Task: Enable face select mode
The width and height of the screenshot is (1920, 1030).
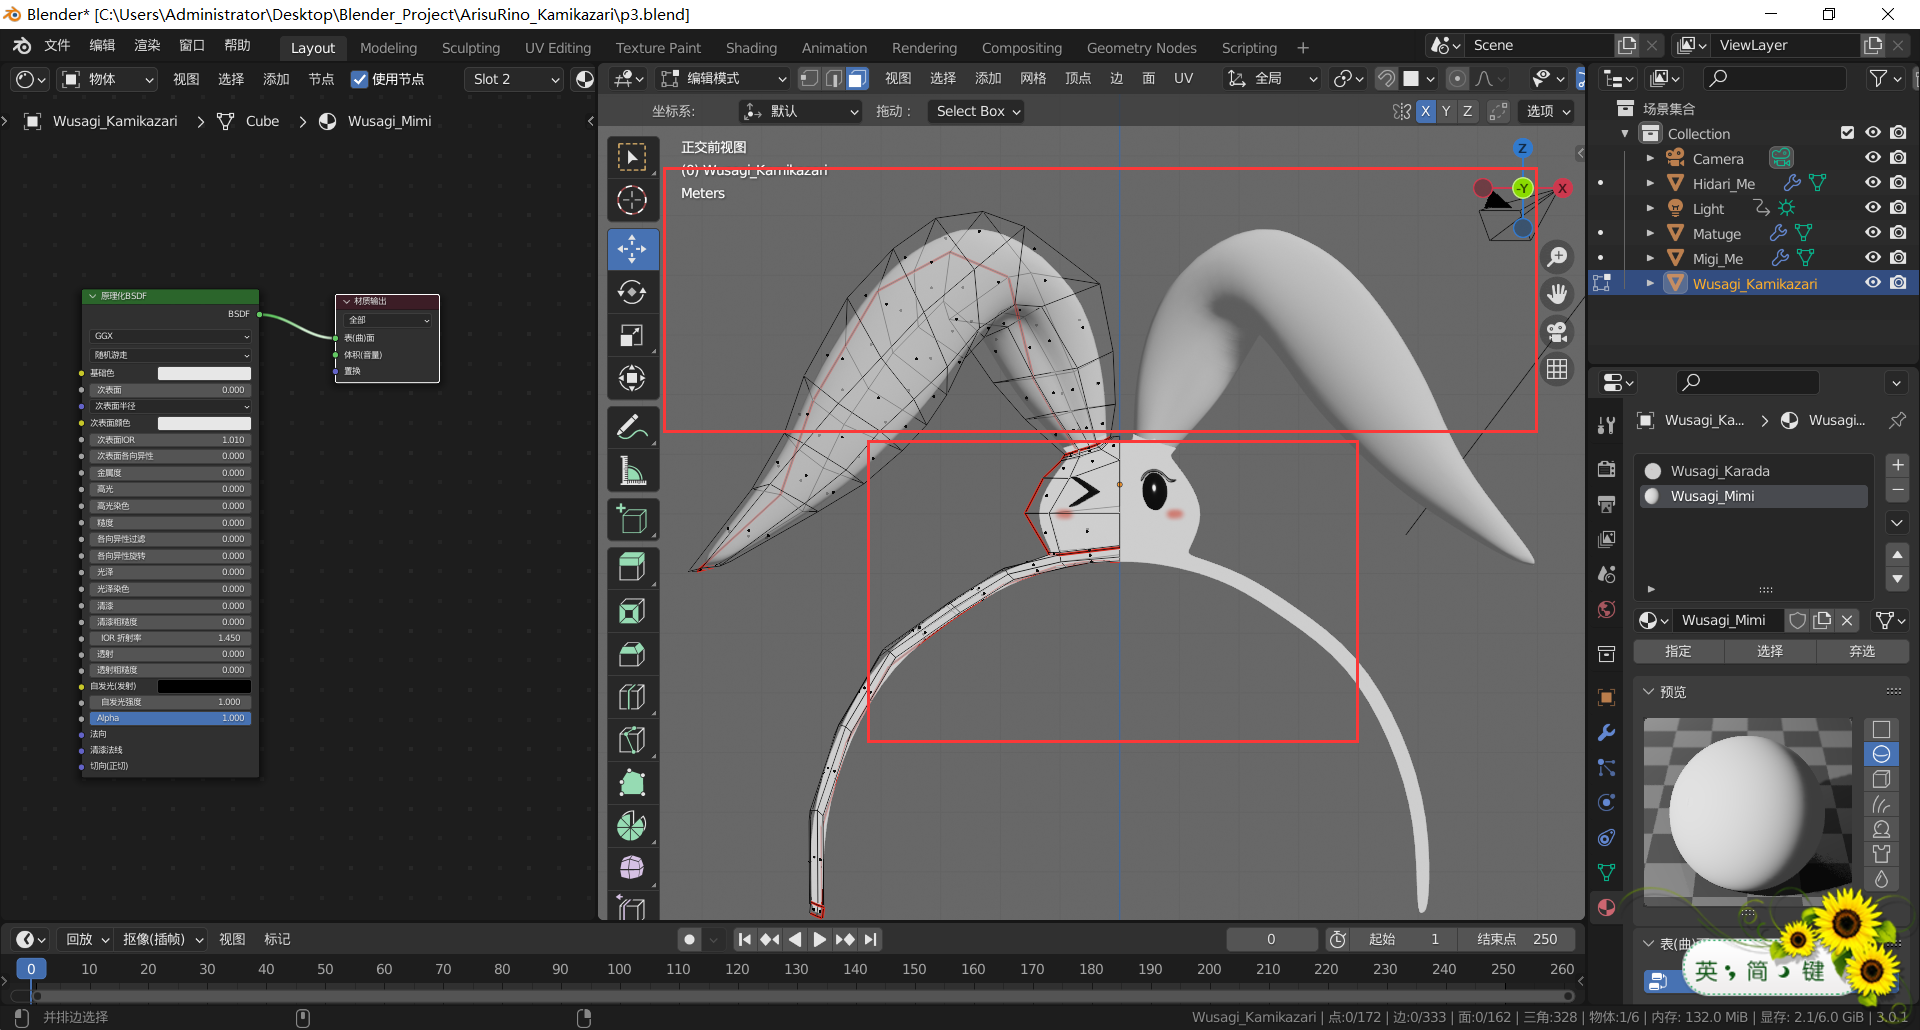Action: (857, 79)
